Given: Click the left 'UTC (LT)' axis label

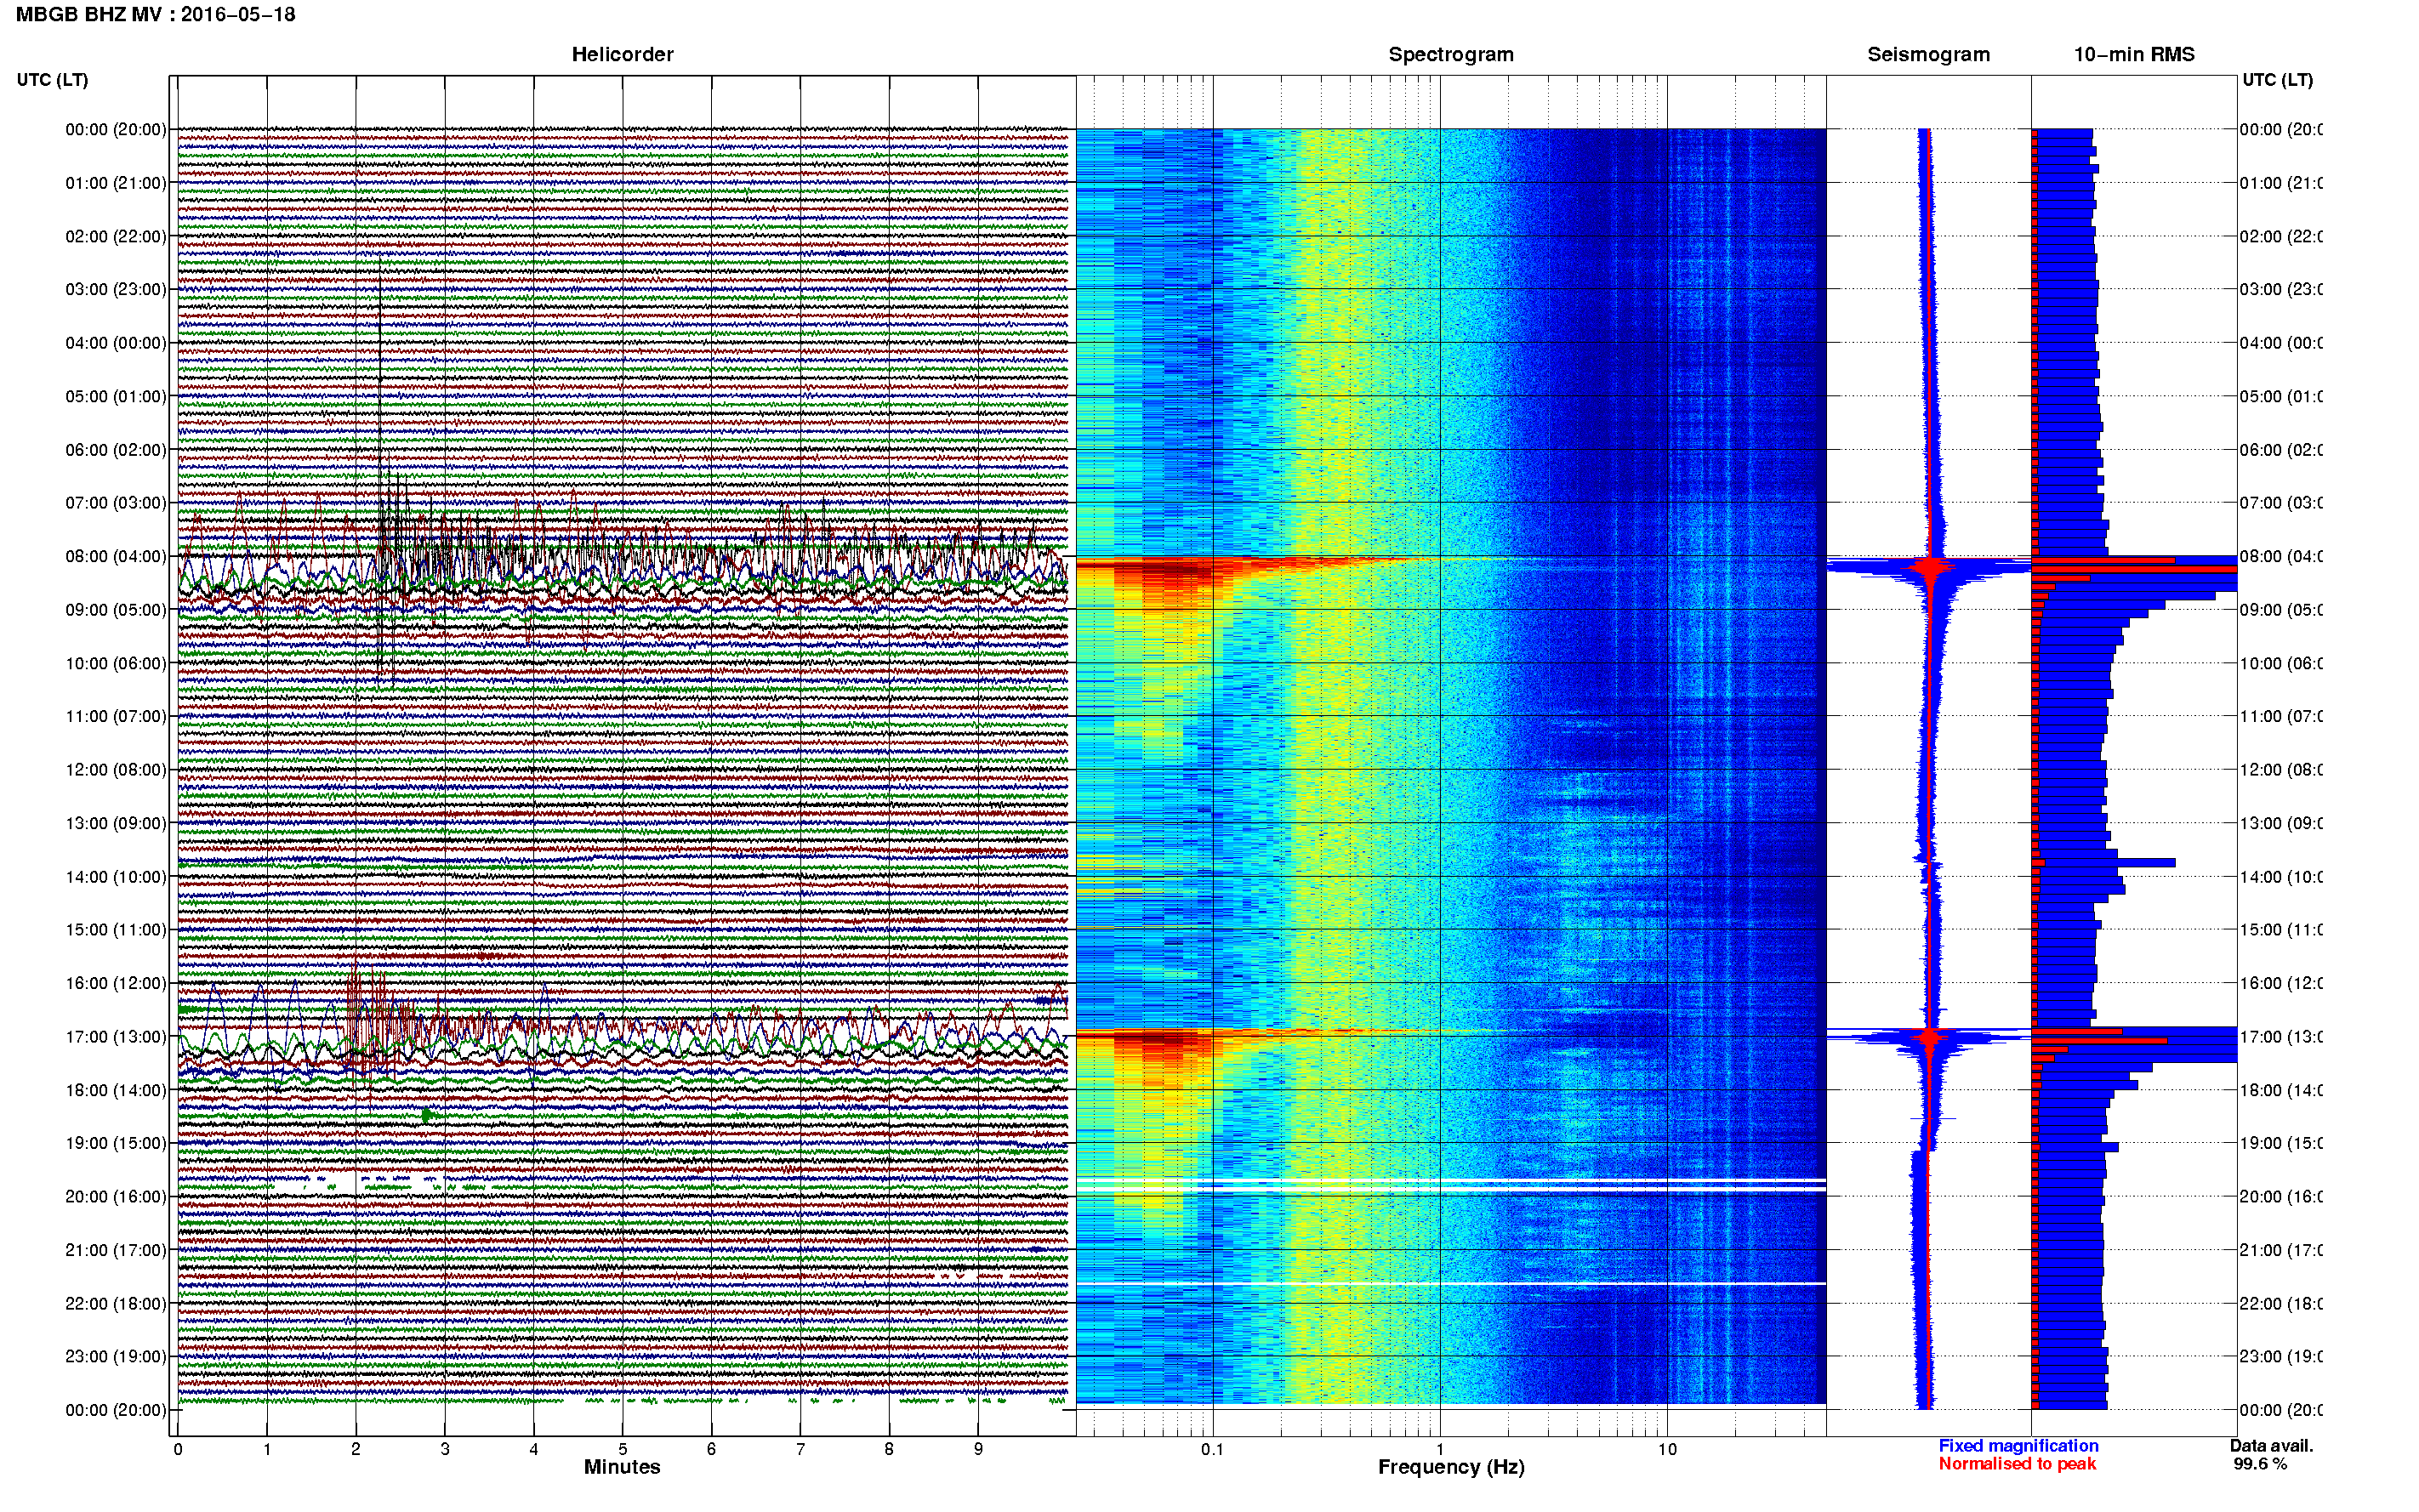Looking at the screenshot, I should point(52,80).
